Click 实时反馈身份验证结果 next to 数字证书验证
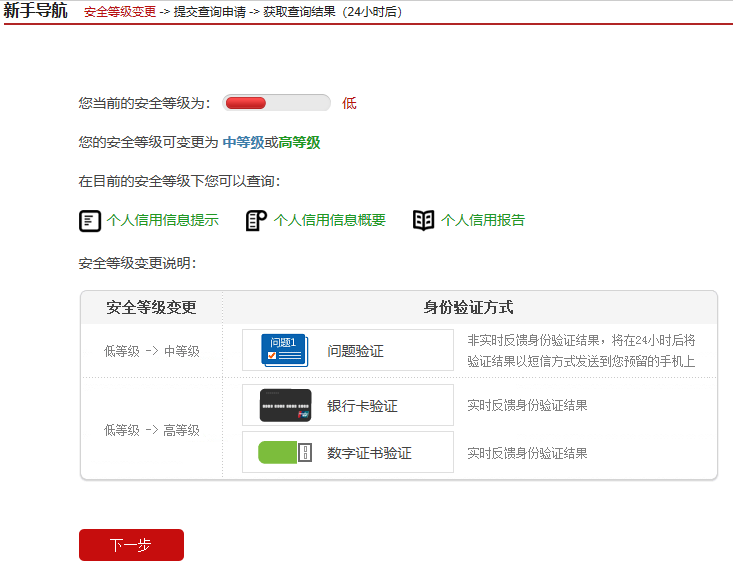733x577 pixels. (527, 453)
